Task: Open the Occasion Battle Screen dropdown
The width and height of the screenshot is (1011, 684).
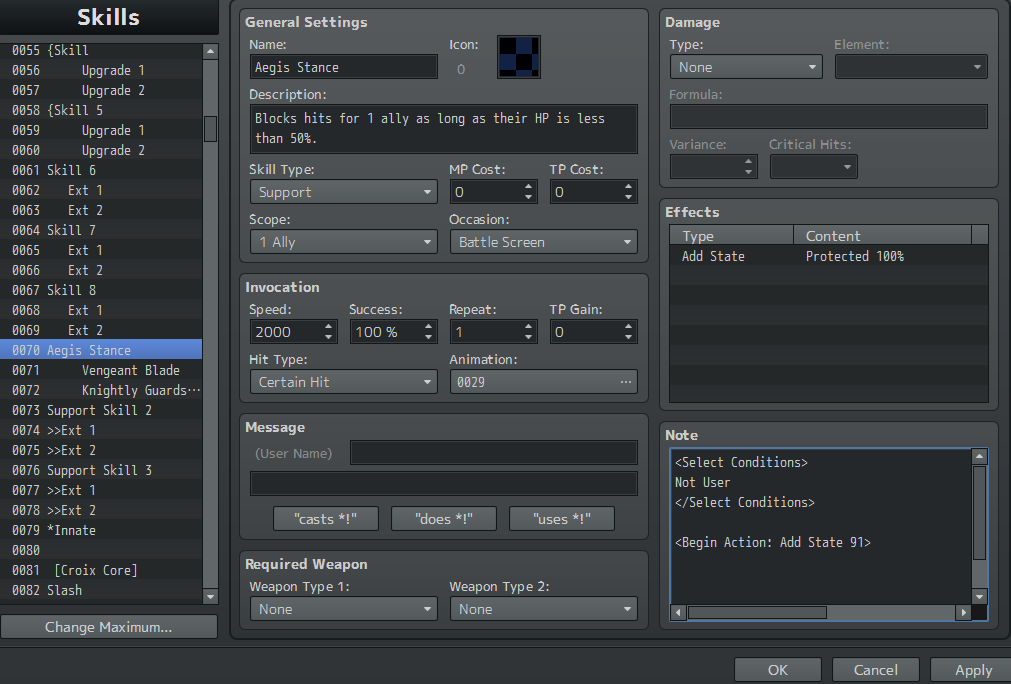Action: tap(544, 242)
